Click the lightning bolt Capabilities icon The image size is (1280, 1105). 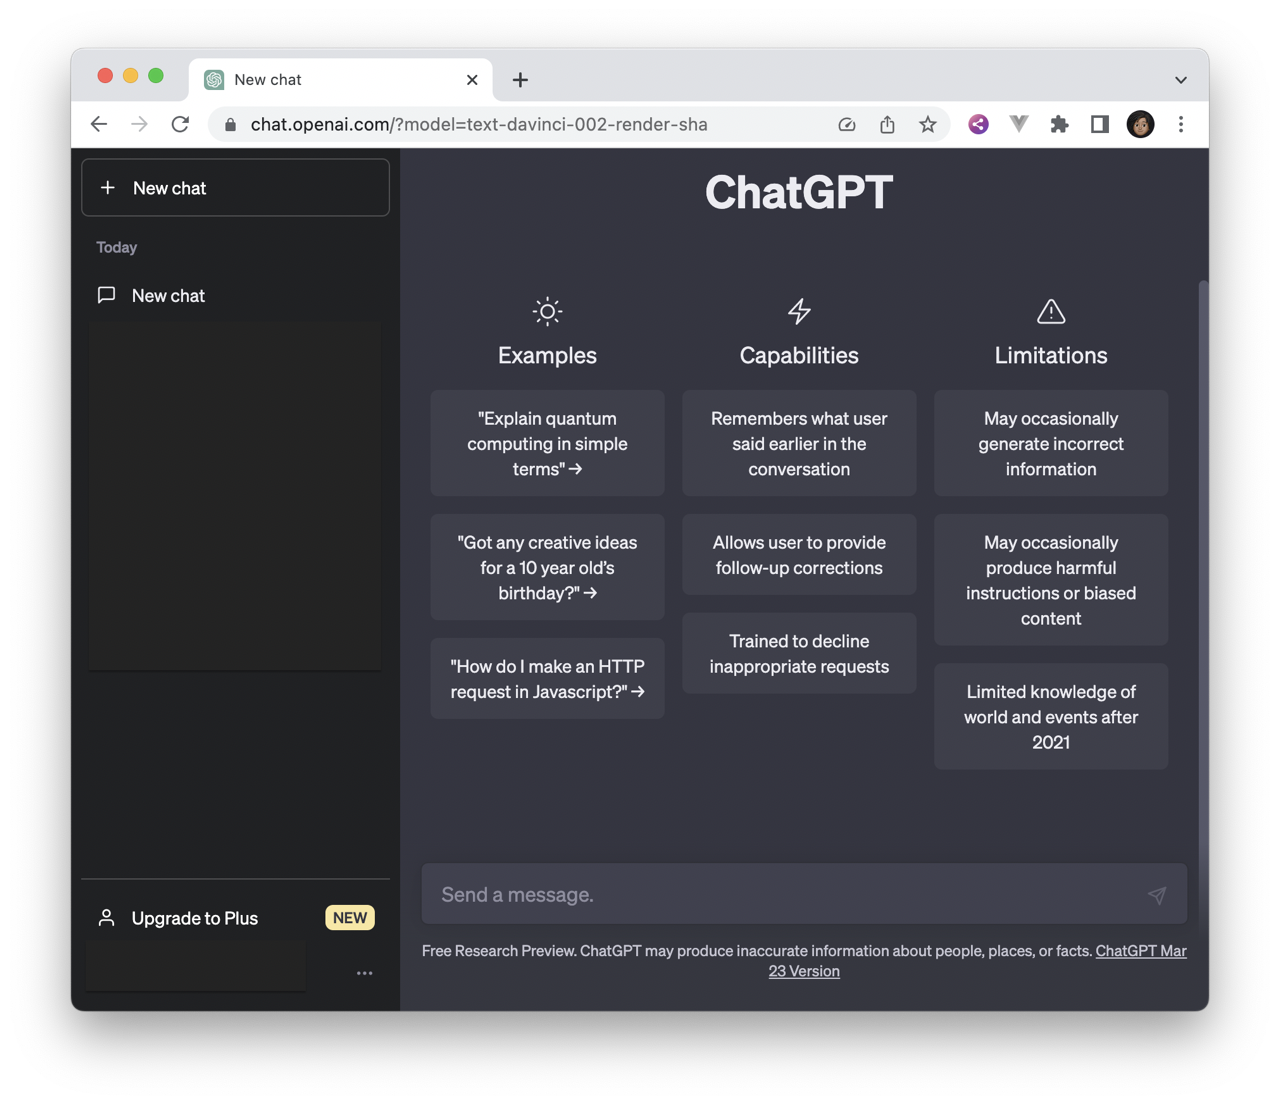[799, 312]
